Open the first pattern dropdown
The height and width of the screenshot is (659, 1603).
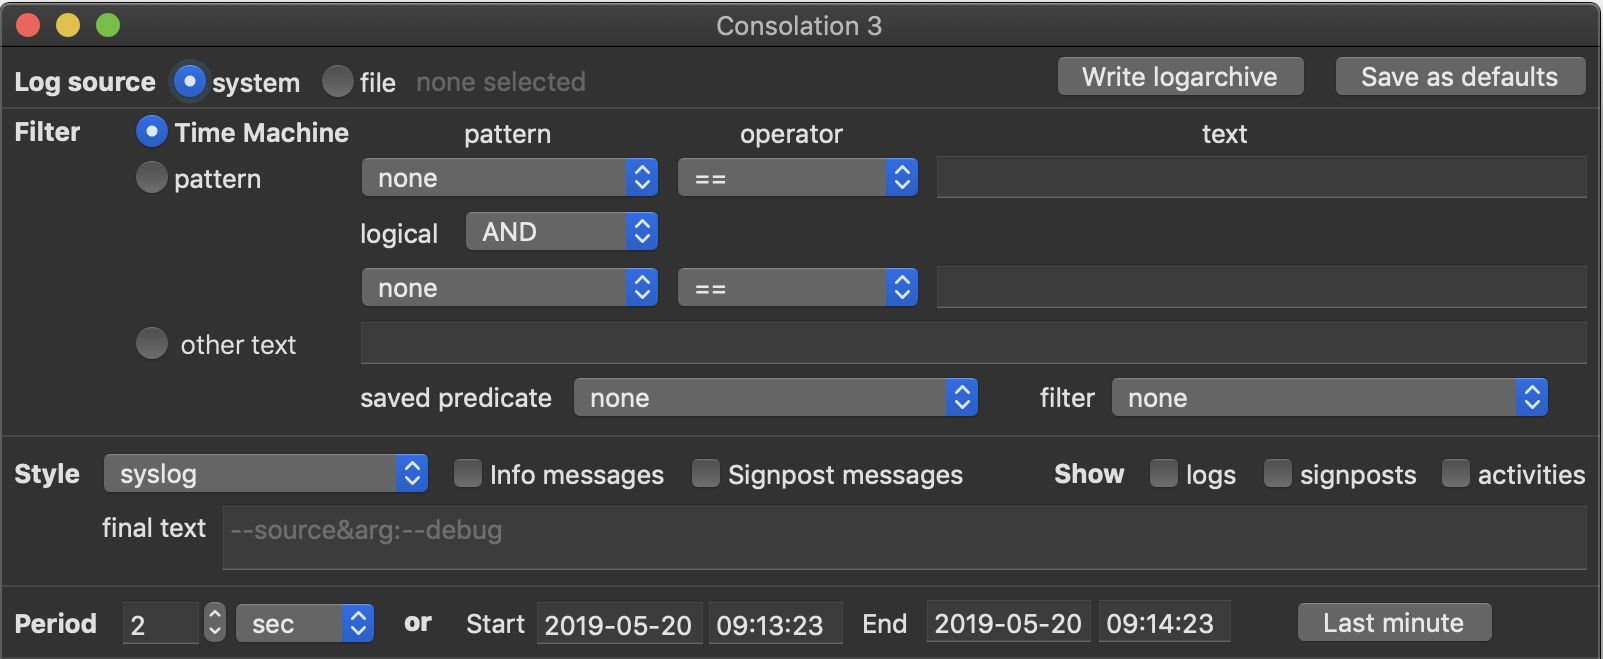510,178
